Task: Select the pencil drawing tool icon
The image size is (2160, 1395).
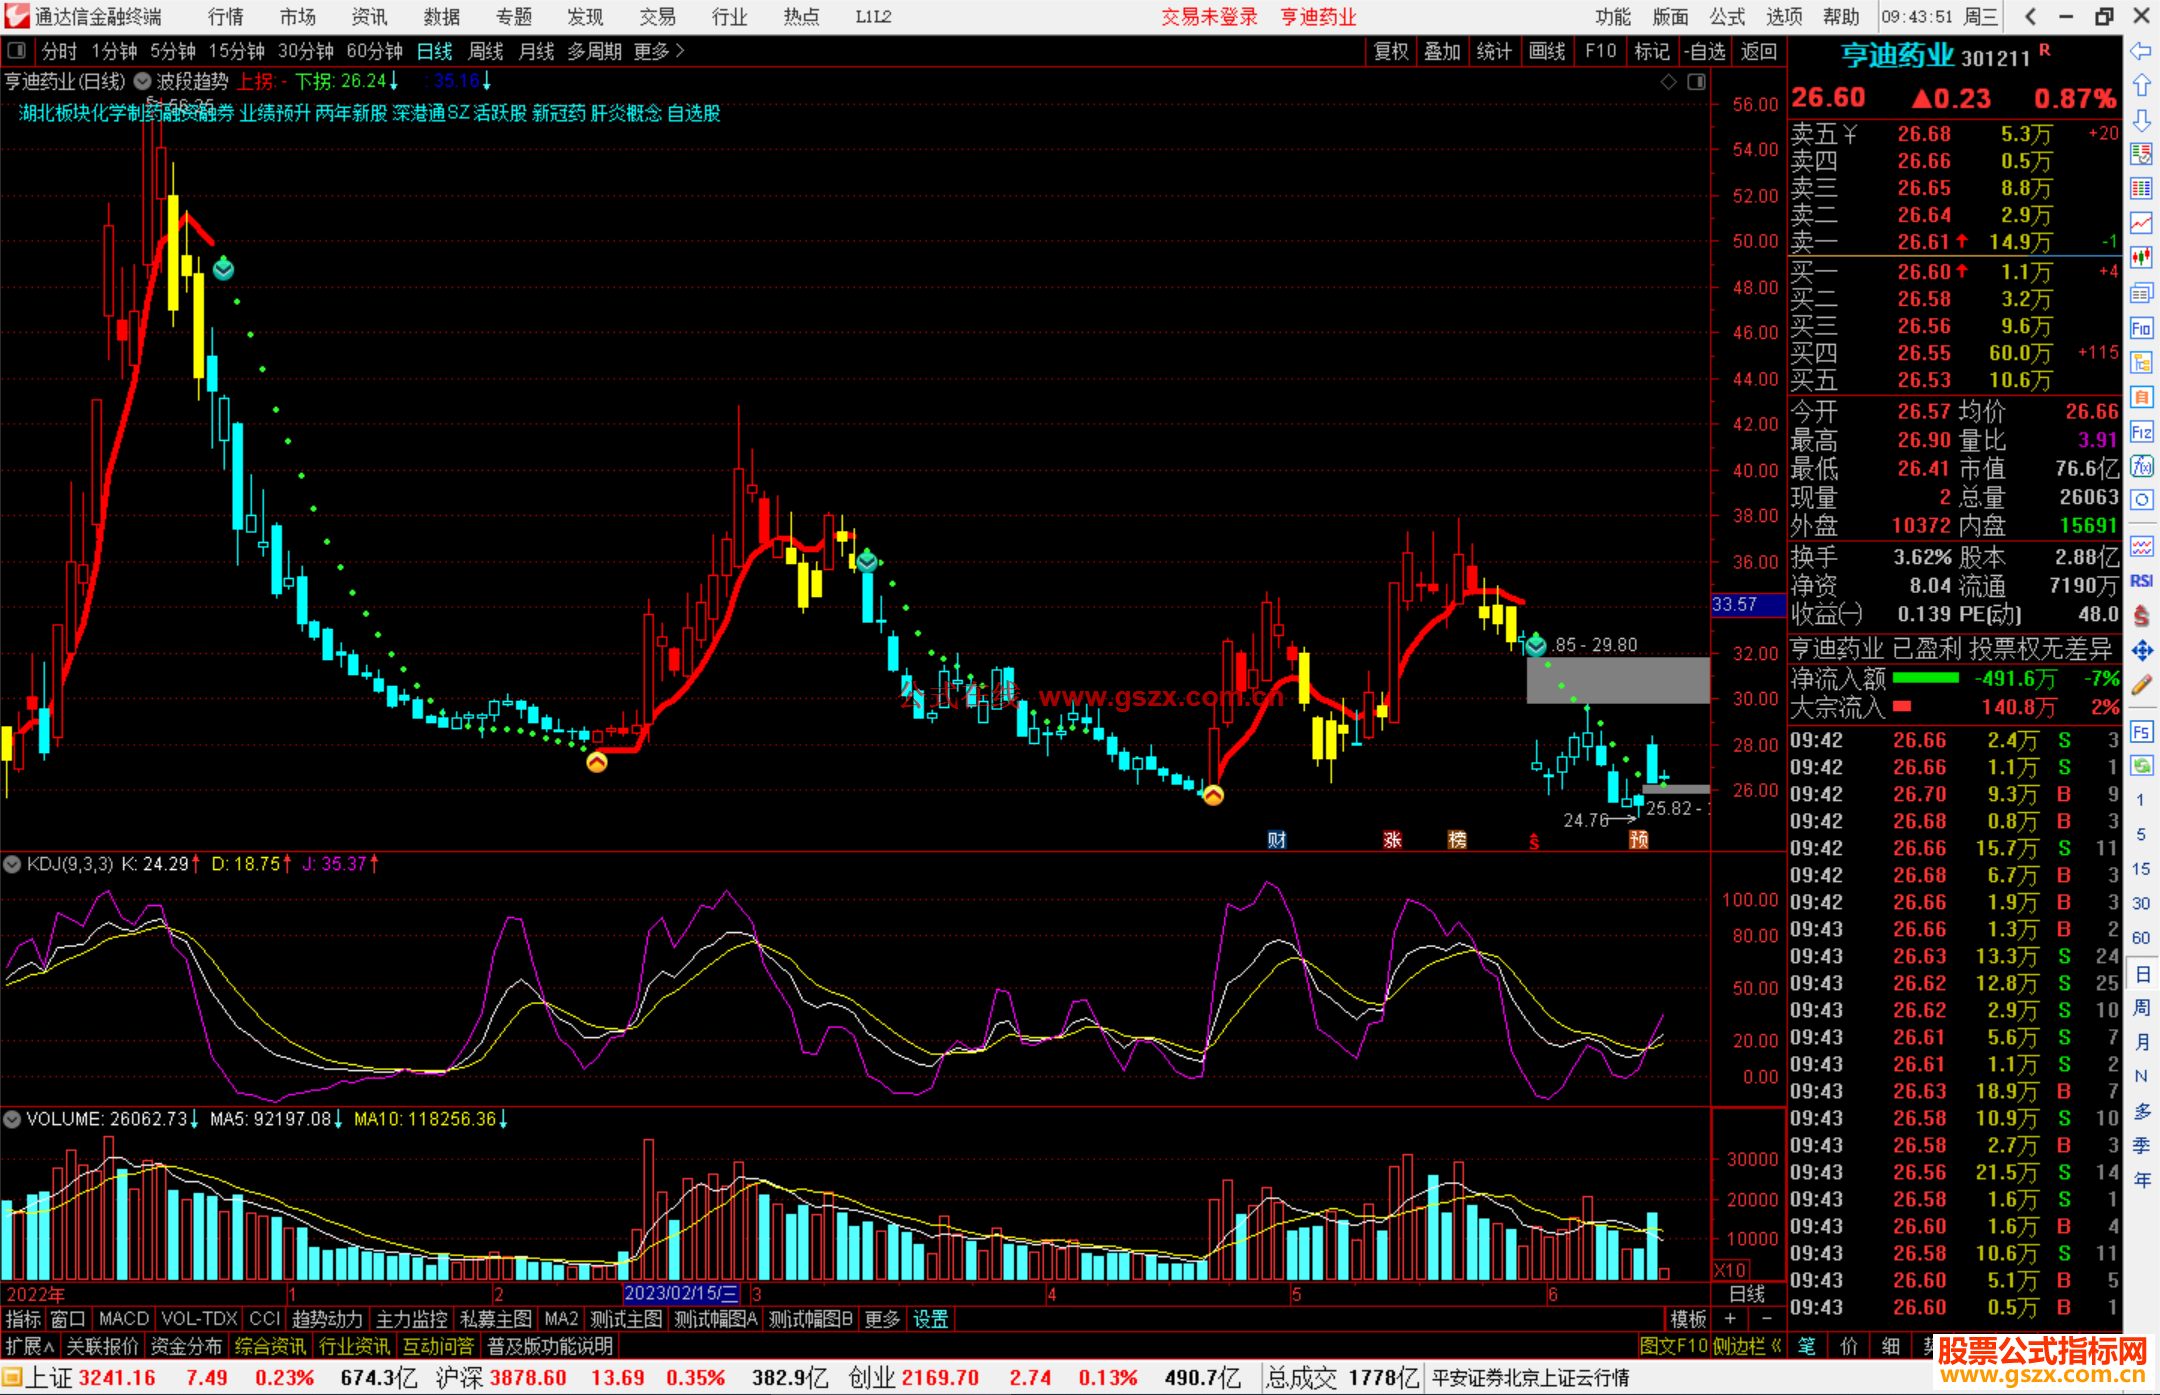Action: (x=2141, y=685)
